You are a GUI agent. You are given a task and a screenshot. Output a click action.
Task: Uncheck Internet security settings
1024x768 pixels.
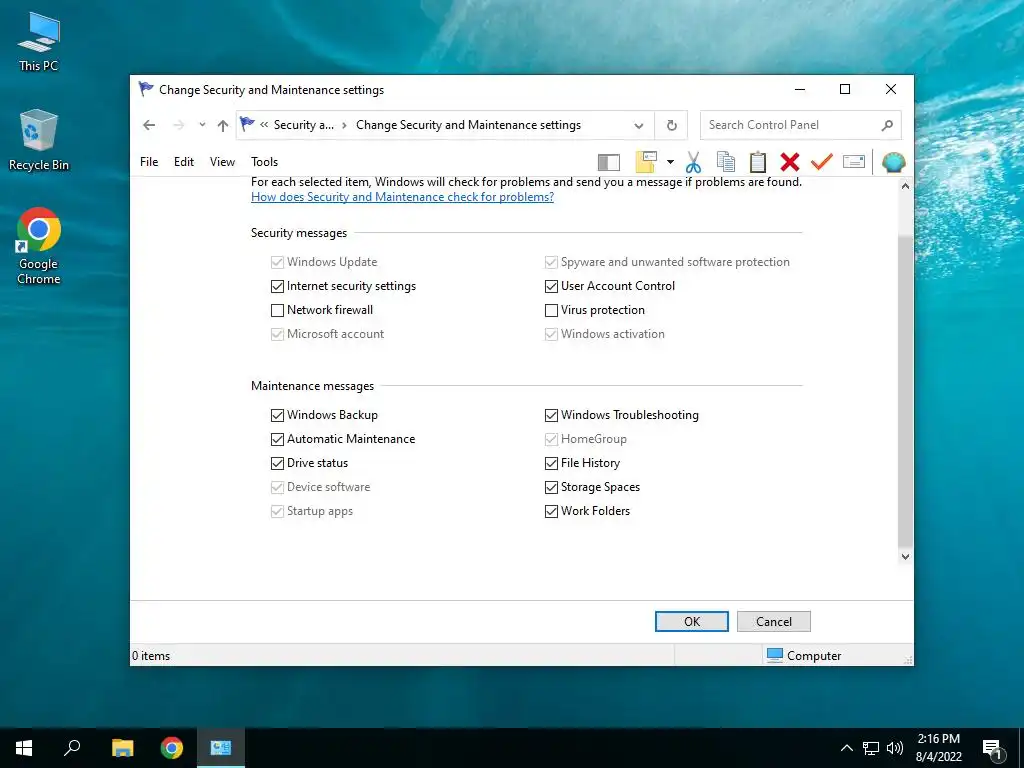(x=278, y=286)
